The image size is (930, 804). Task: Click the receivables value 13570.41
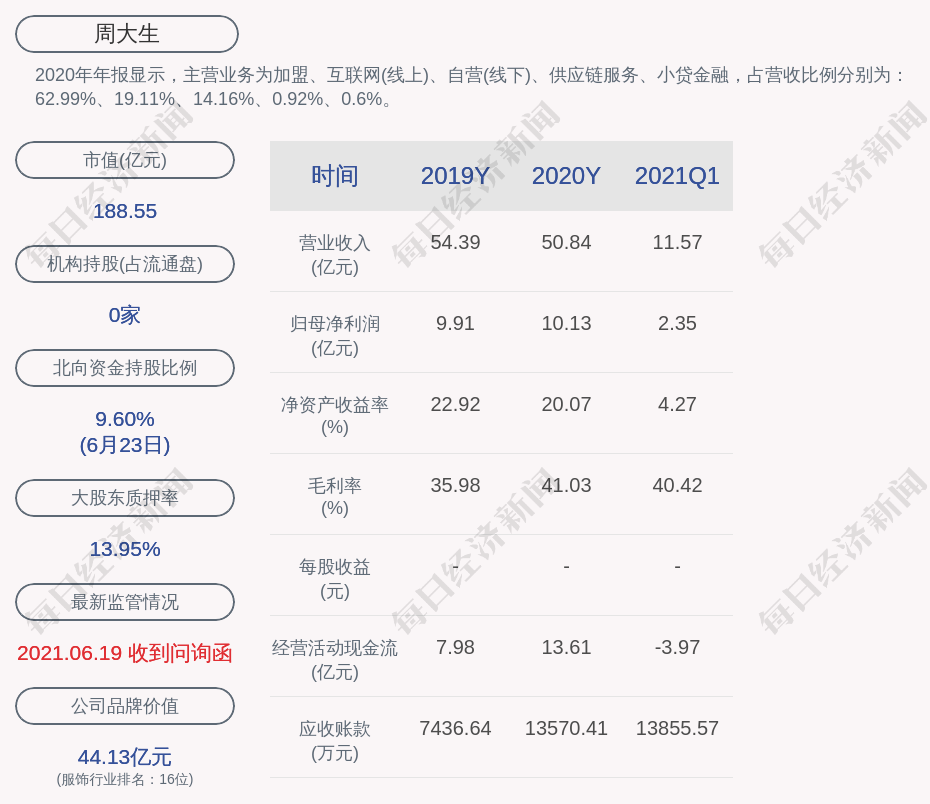point(566,728)
